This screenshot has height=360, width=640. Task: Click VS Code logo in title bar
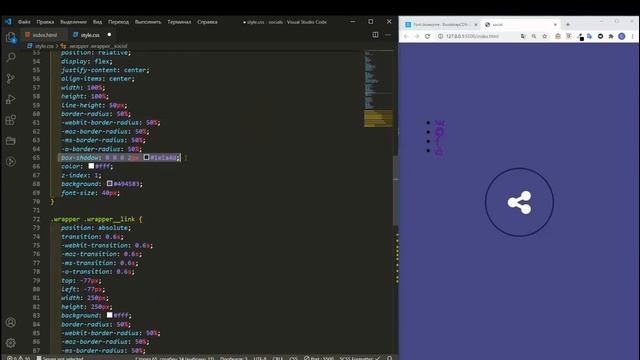[9, 22]
